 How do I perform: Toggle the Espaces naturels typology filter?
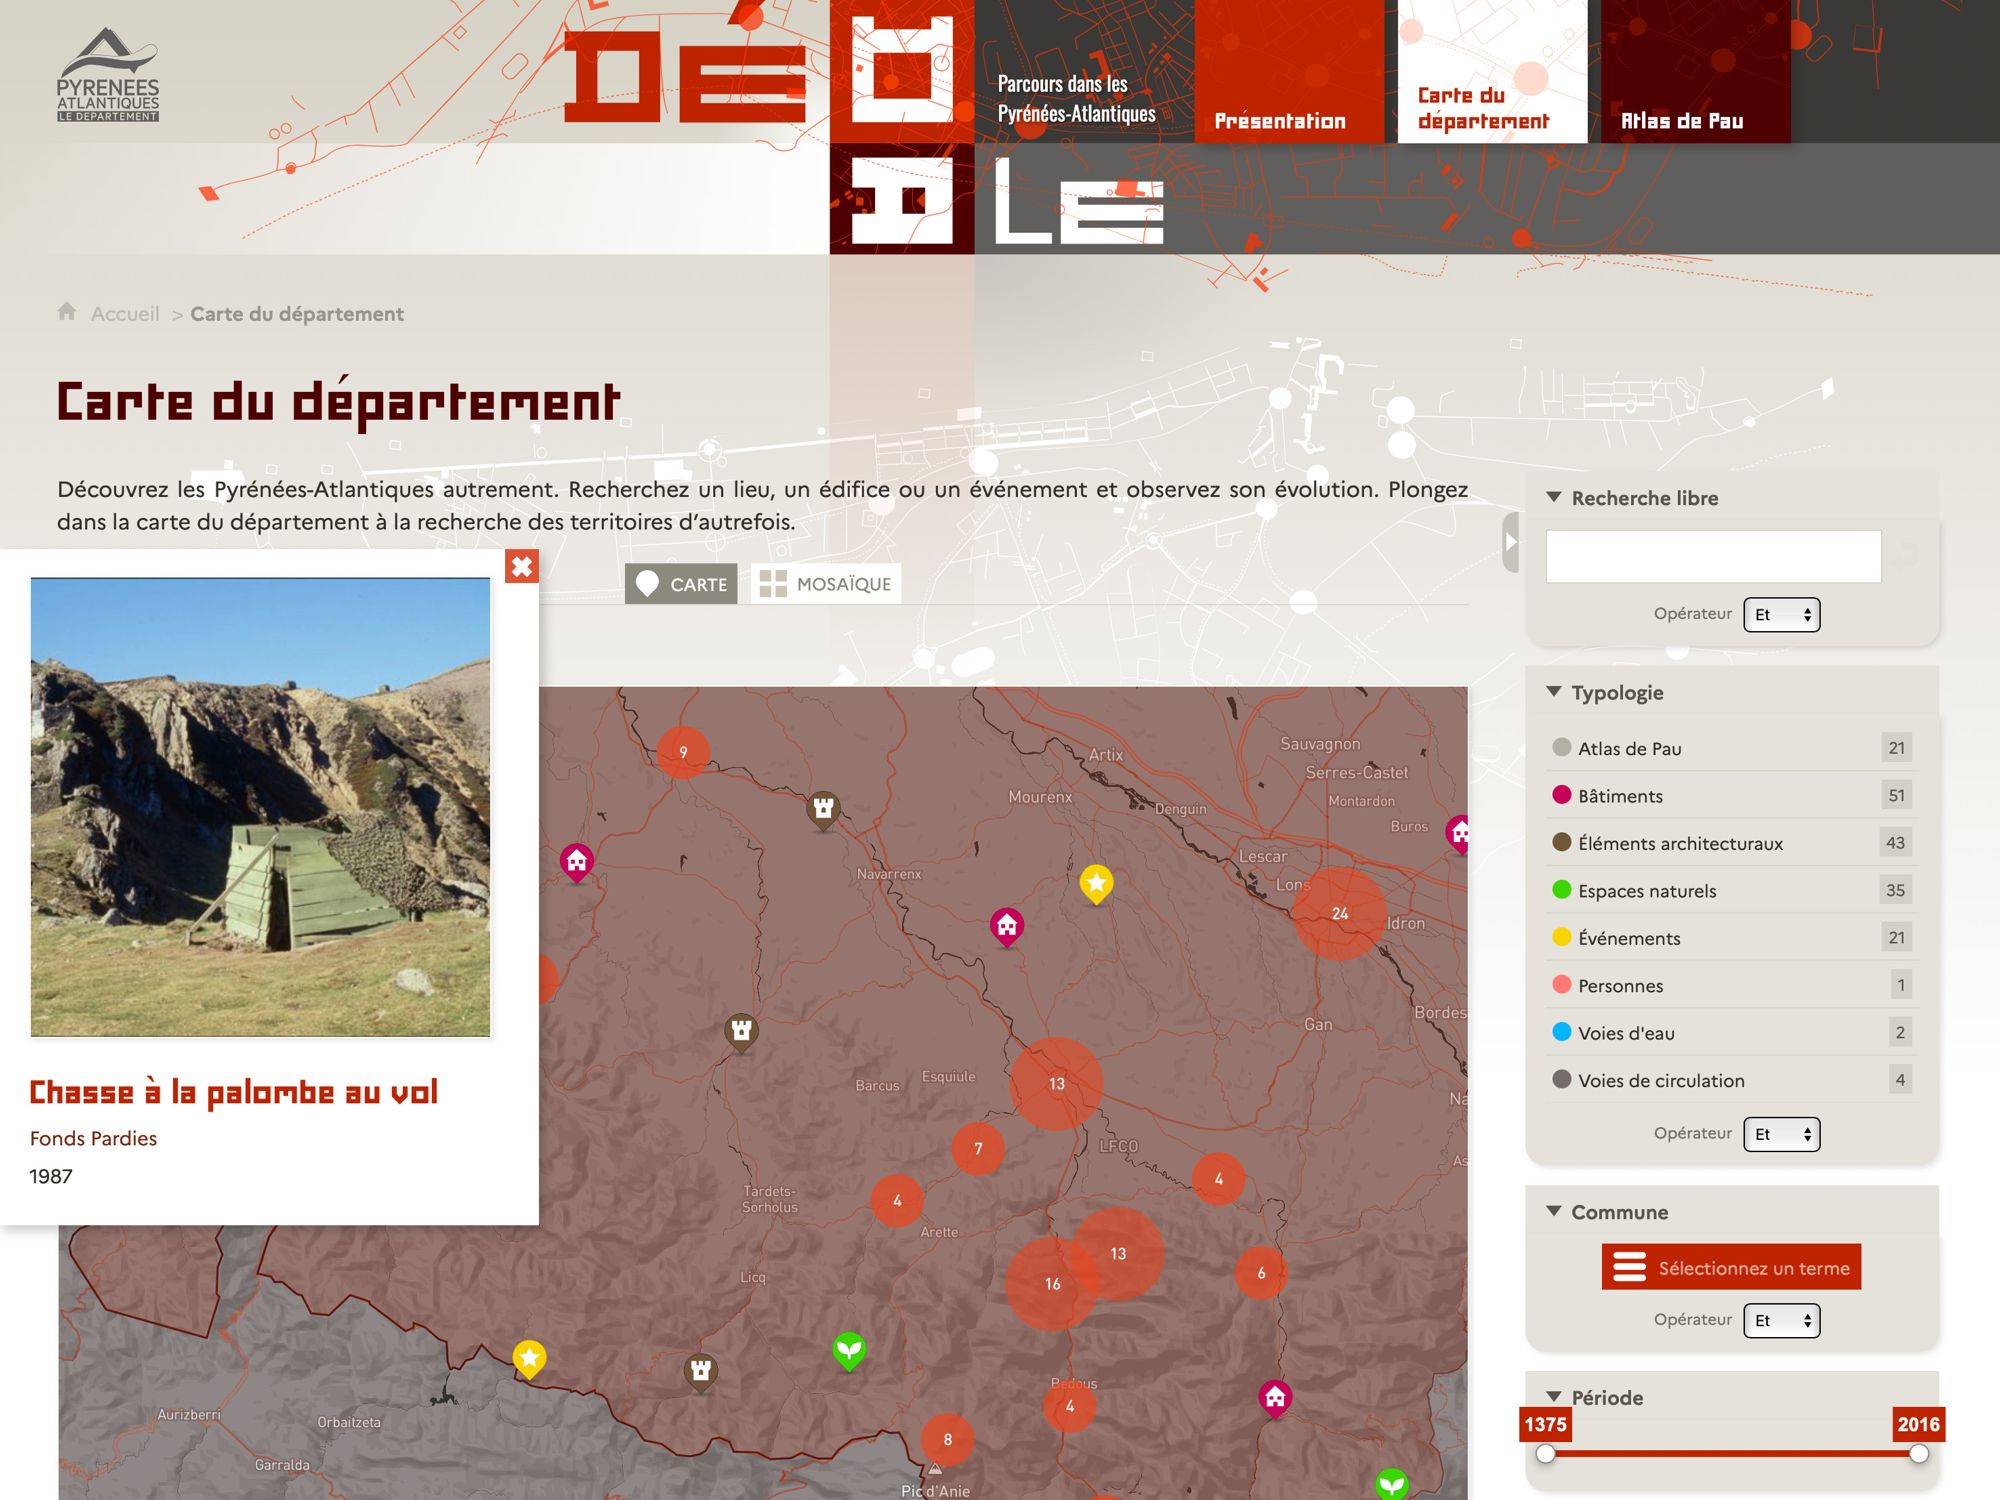[1646, 891]
